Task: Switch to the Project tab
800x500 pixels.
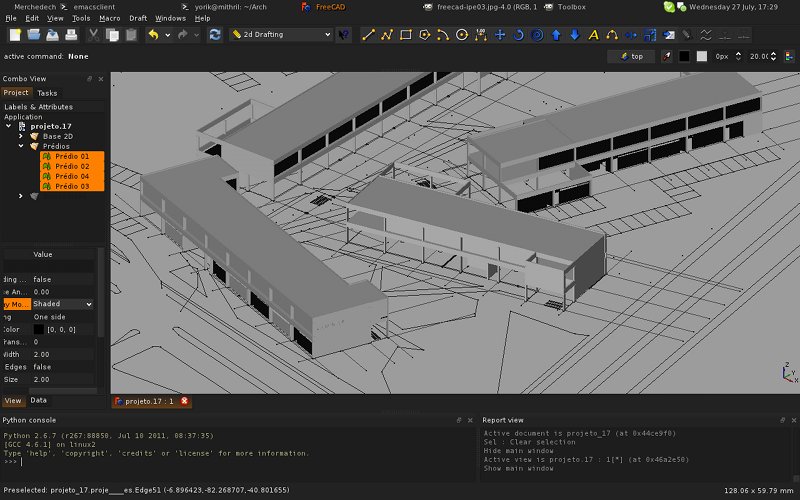Action: coord(16,92)
